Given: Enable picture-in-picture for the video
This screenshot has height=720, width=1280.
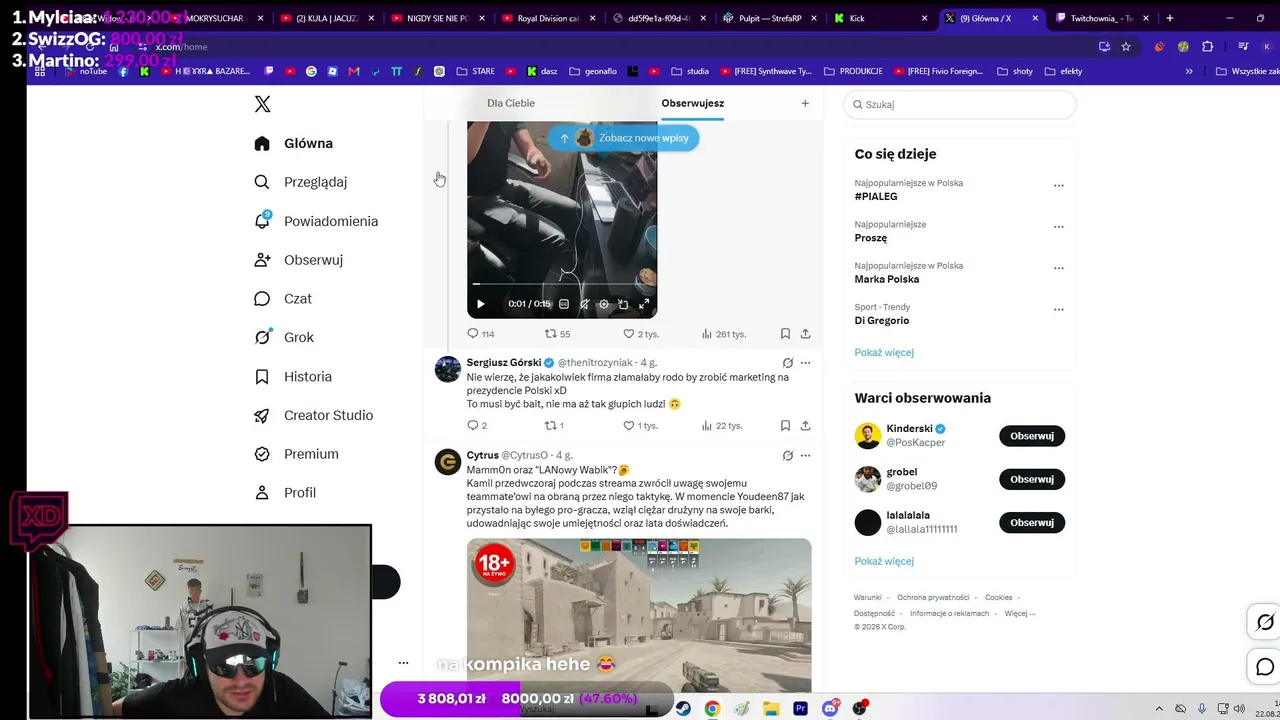Looking at the screenshot, I should tap(623, 304).
